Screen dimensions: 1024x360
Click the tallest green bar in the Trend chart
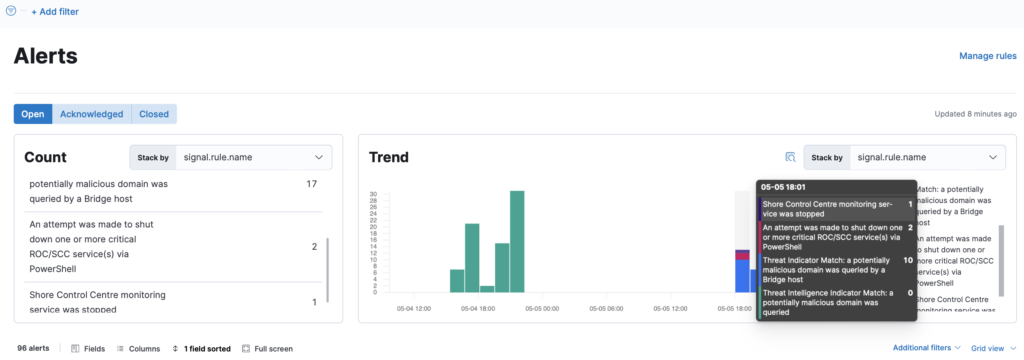coord(517,242)
